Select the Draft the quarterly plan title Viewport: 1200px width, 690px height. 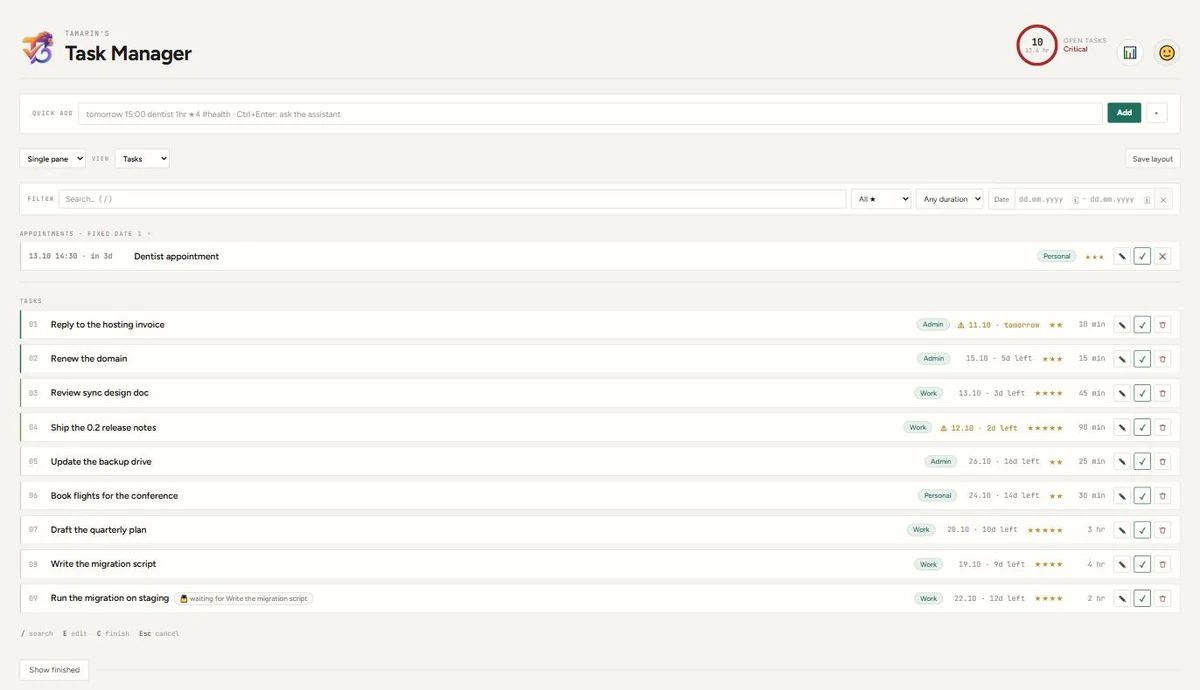[99, 530]
